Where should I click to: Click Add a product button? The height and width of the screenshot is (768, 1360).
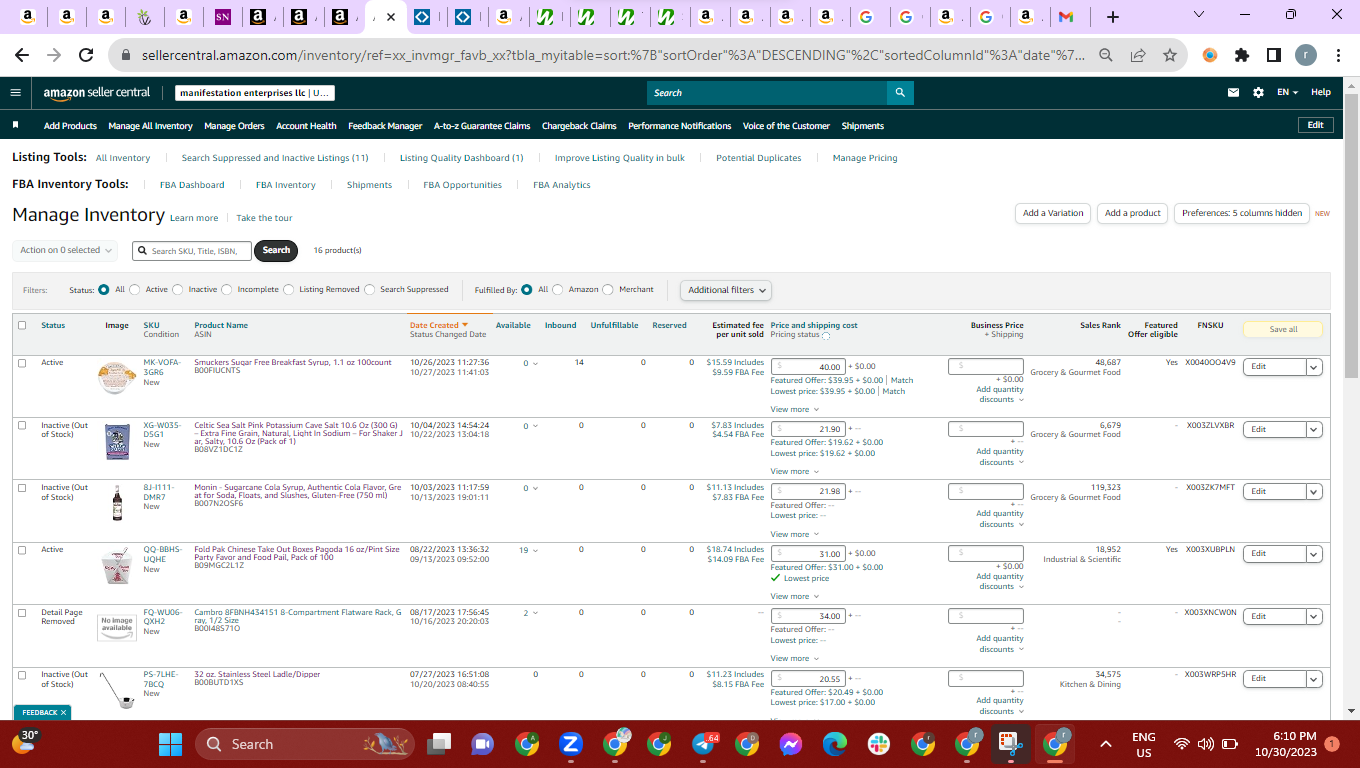tap(1133, 213)
